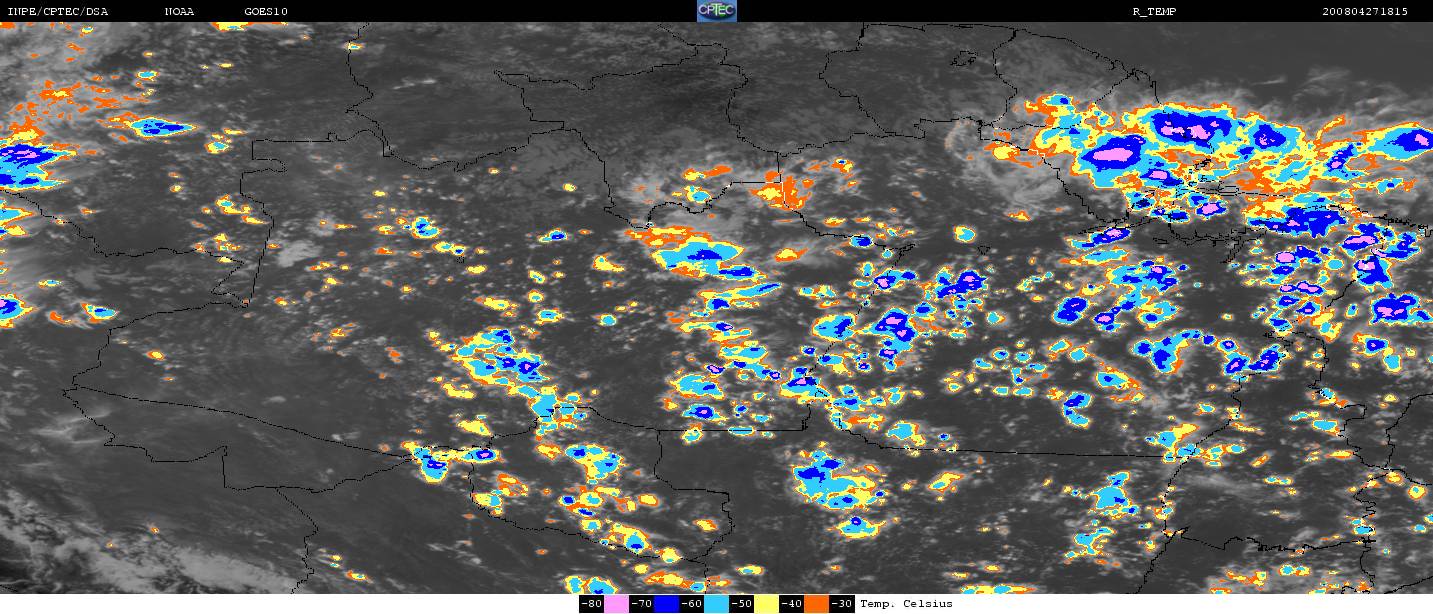Click the -70 temperature legend label
1433x614 pixels.
pos(641,603)
